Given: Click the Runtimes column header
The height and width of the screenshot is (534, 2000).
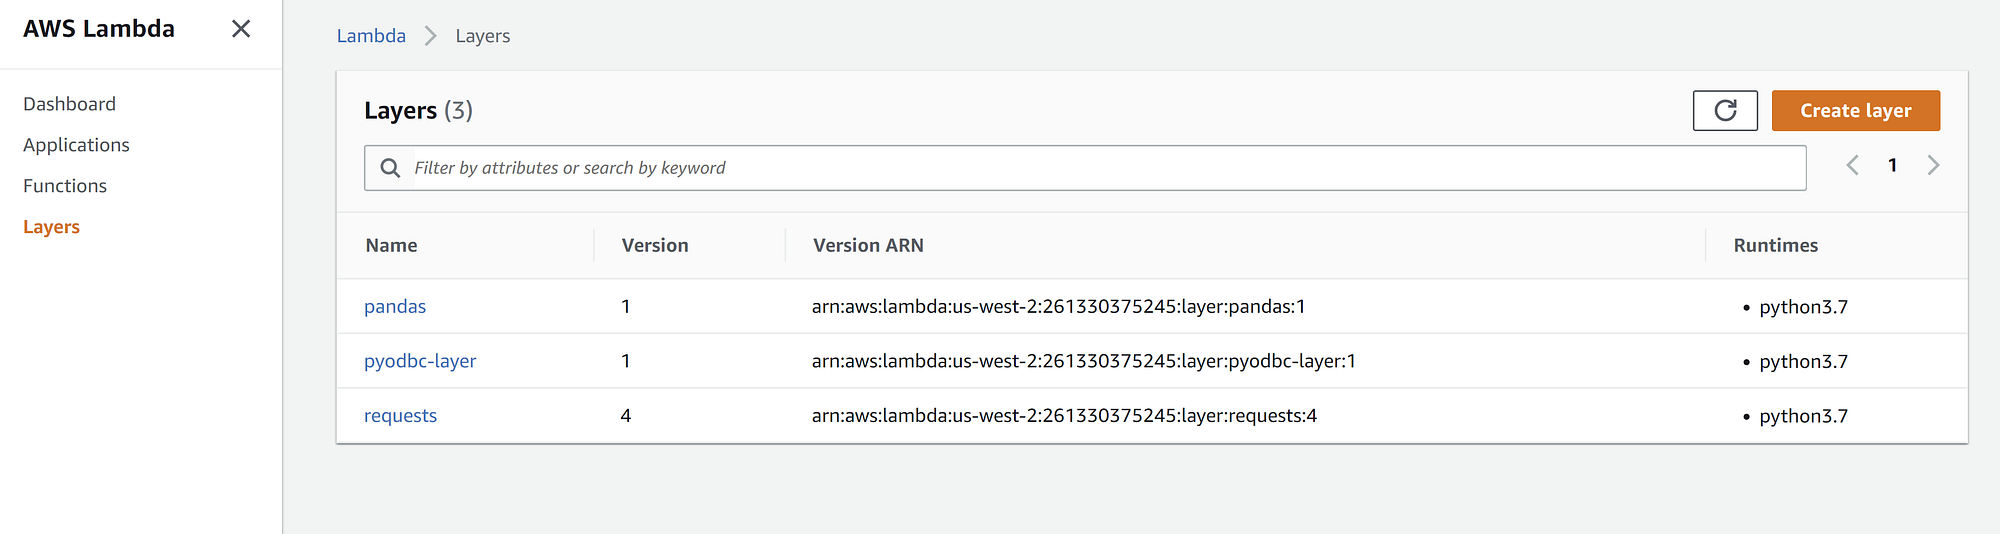Looking at the screenshot, I should (x=1775, y=246).
